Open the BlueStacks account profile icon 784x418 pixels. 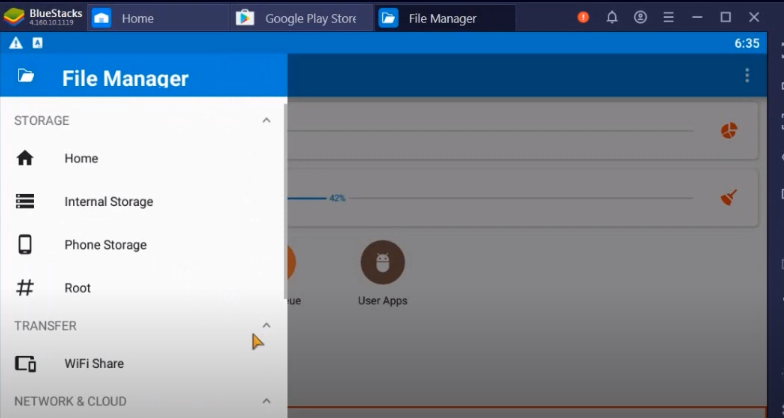(640, 18)
